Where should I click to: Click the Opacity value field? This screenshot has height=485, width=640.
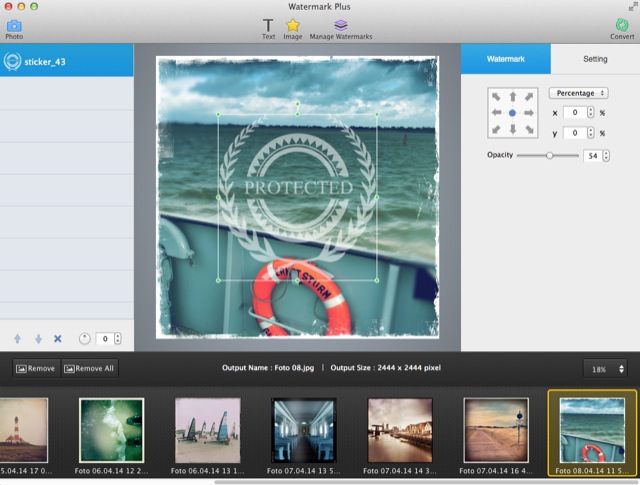[593, 156]
